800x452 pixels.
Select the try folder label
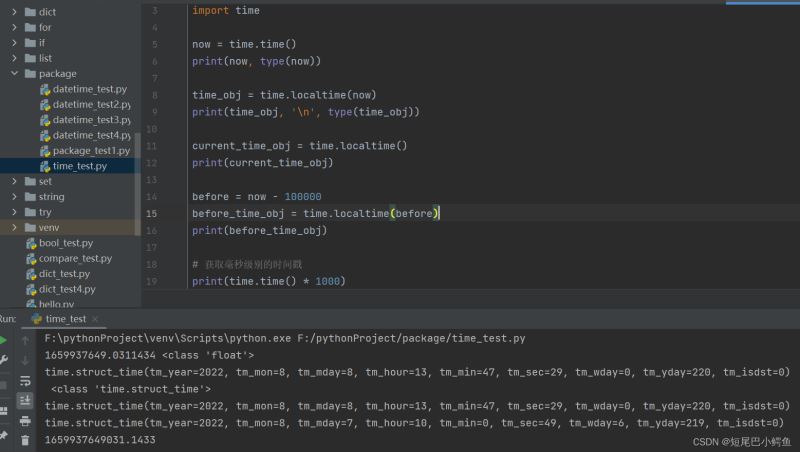point(45,212)
